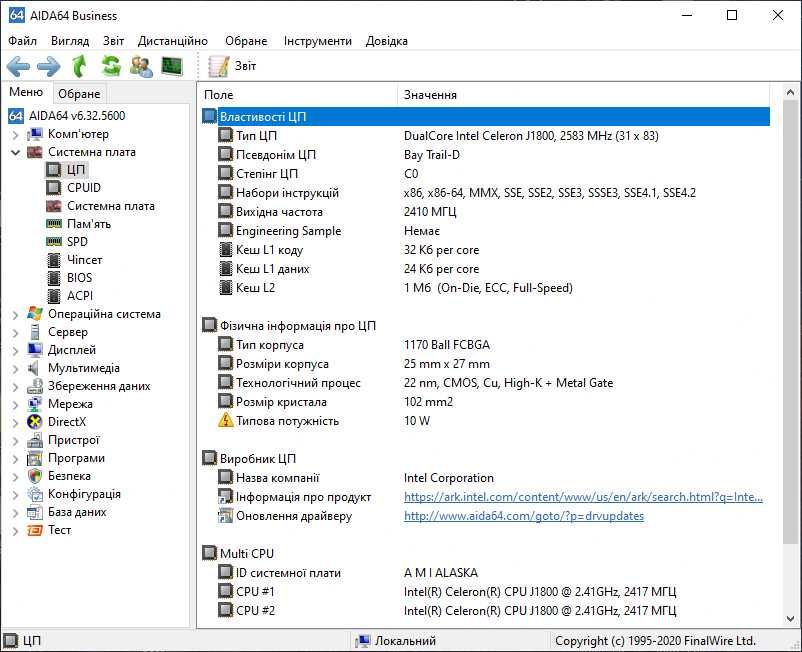Screen dimensions: 802x652
Task: Click the Тест benchmark icon
Action: point(35,530)
